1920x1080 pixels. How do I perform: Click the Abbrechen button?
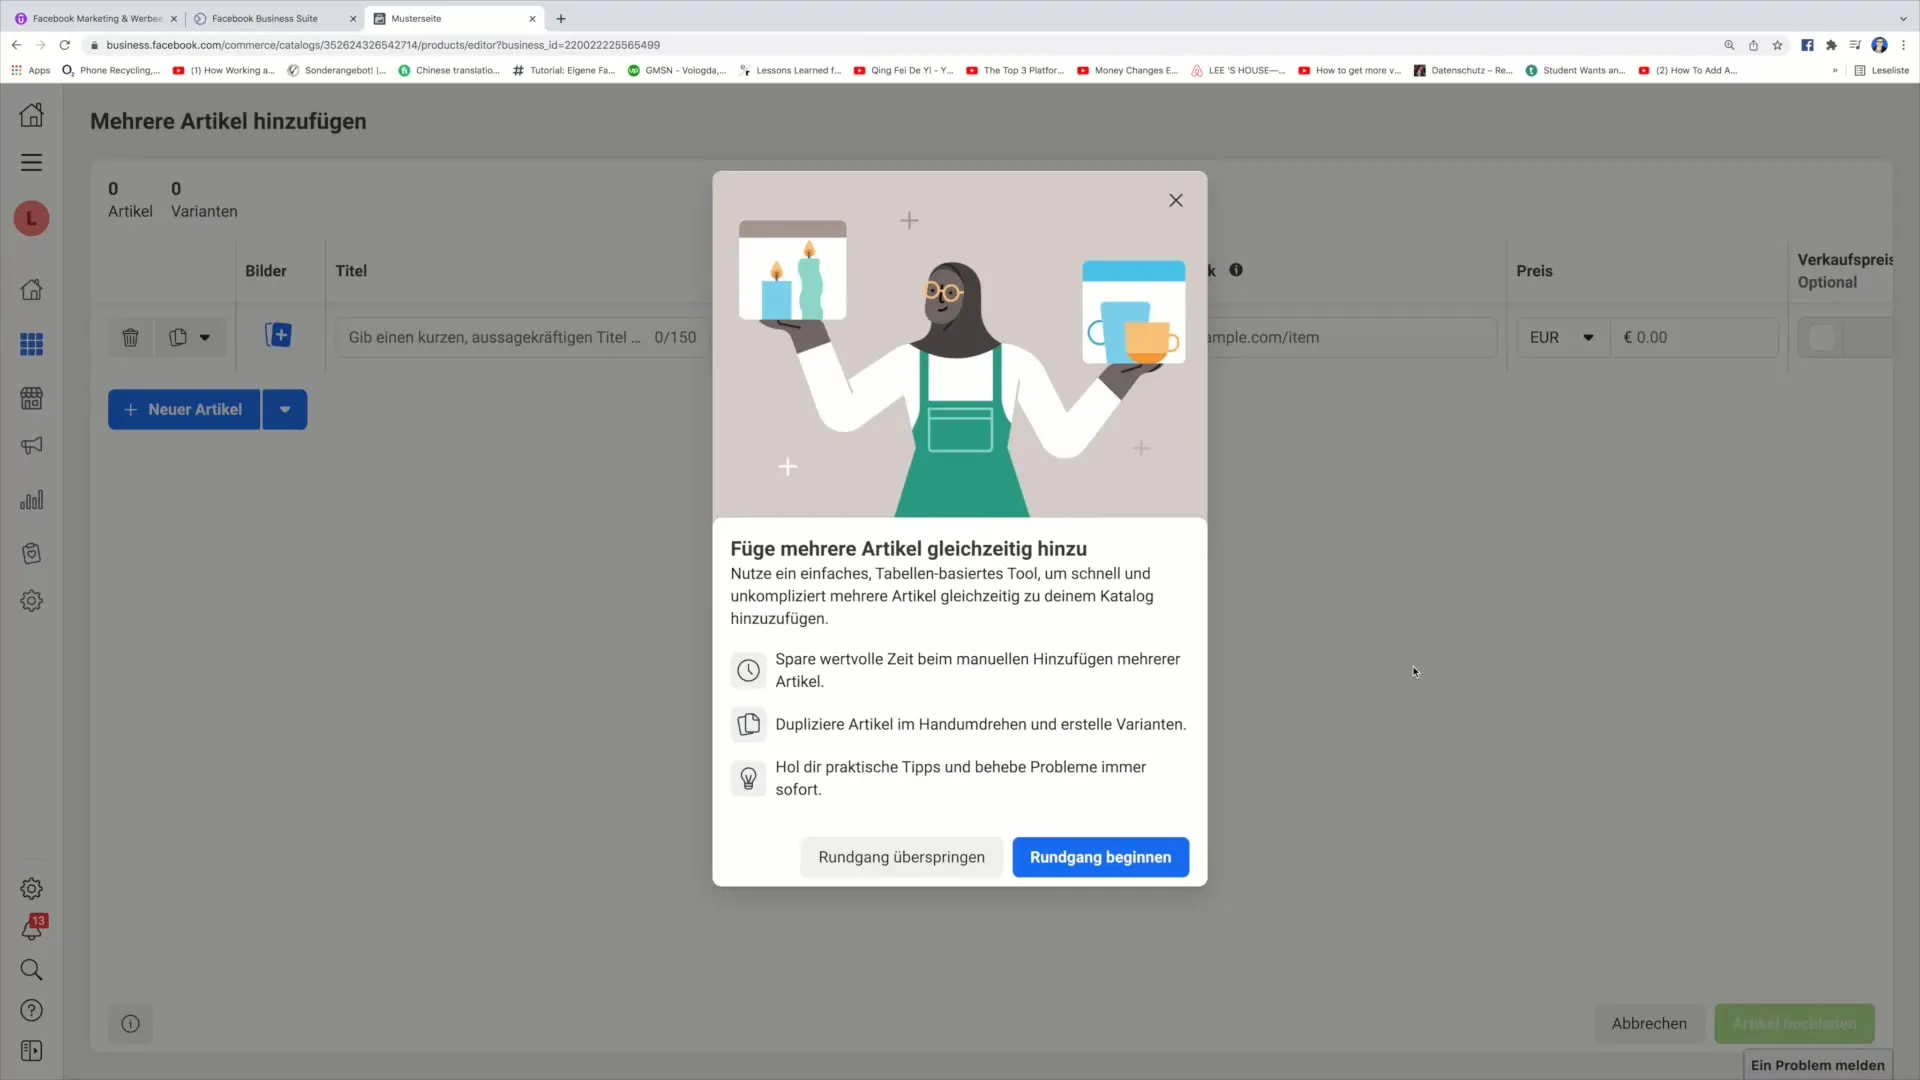tap(1649, 1023)
